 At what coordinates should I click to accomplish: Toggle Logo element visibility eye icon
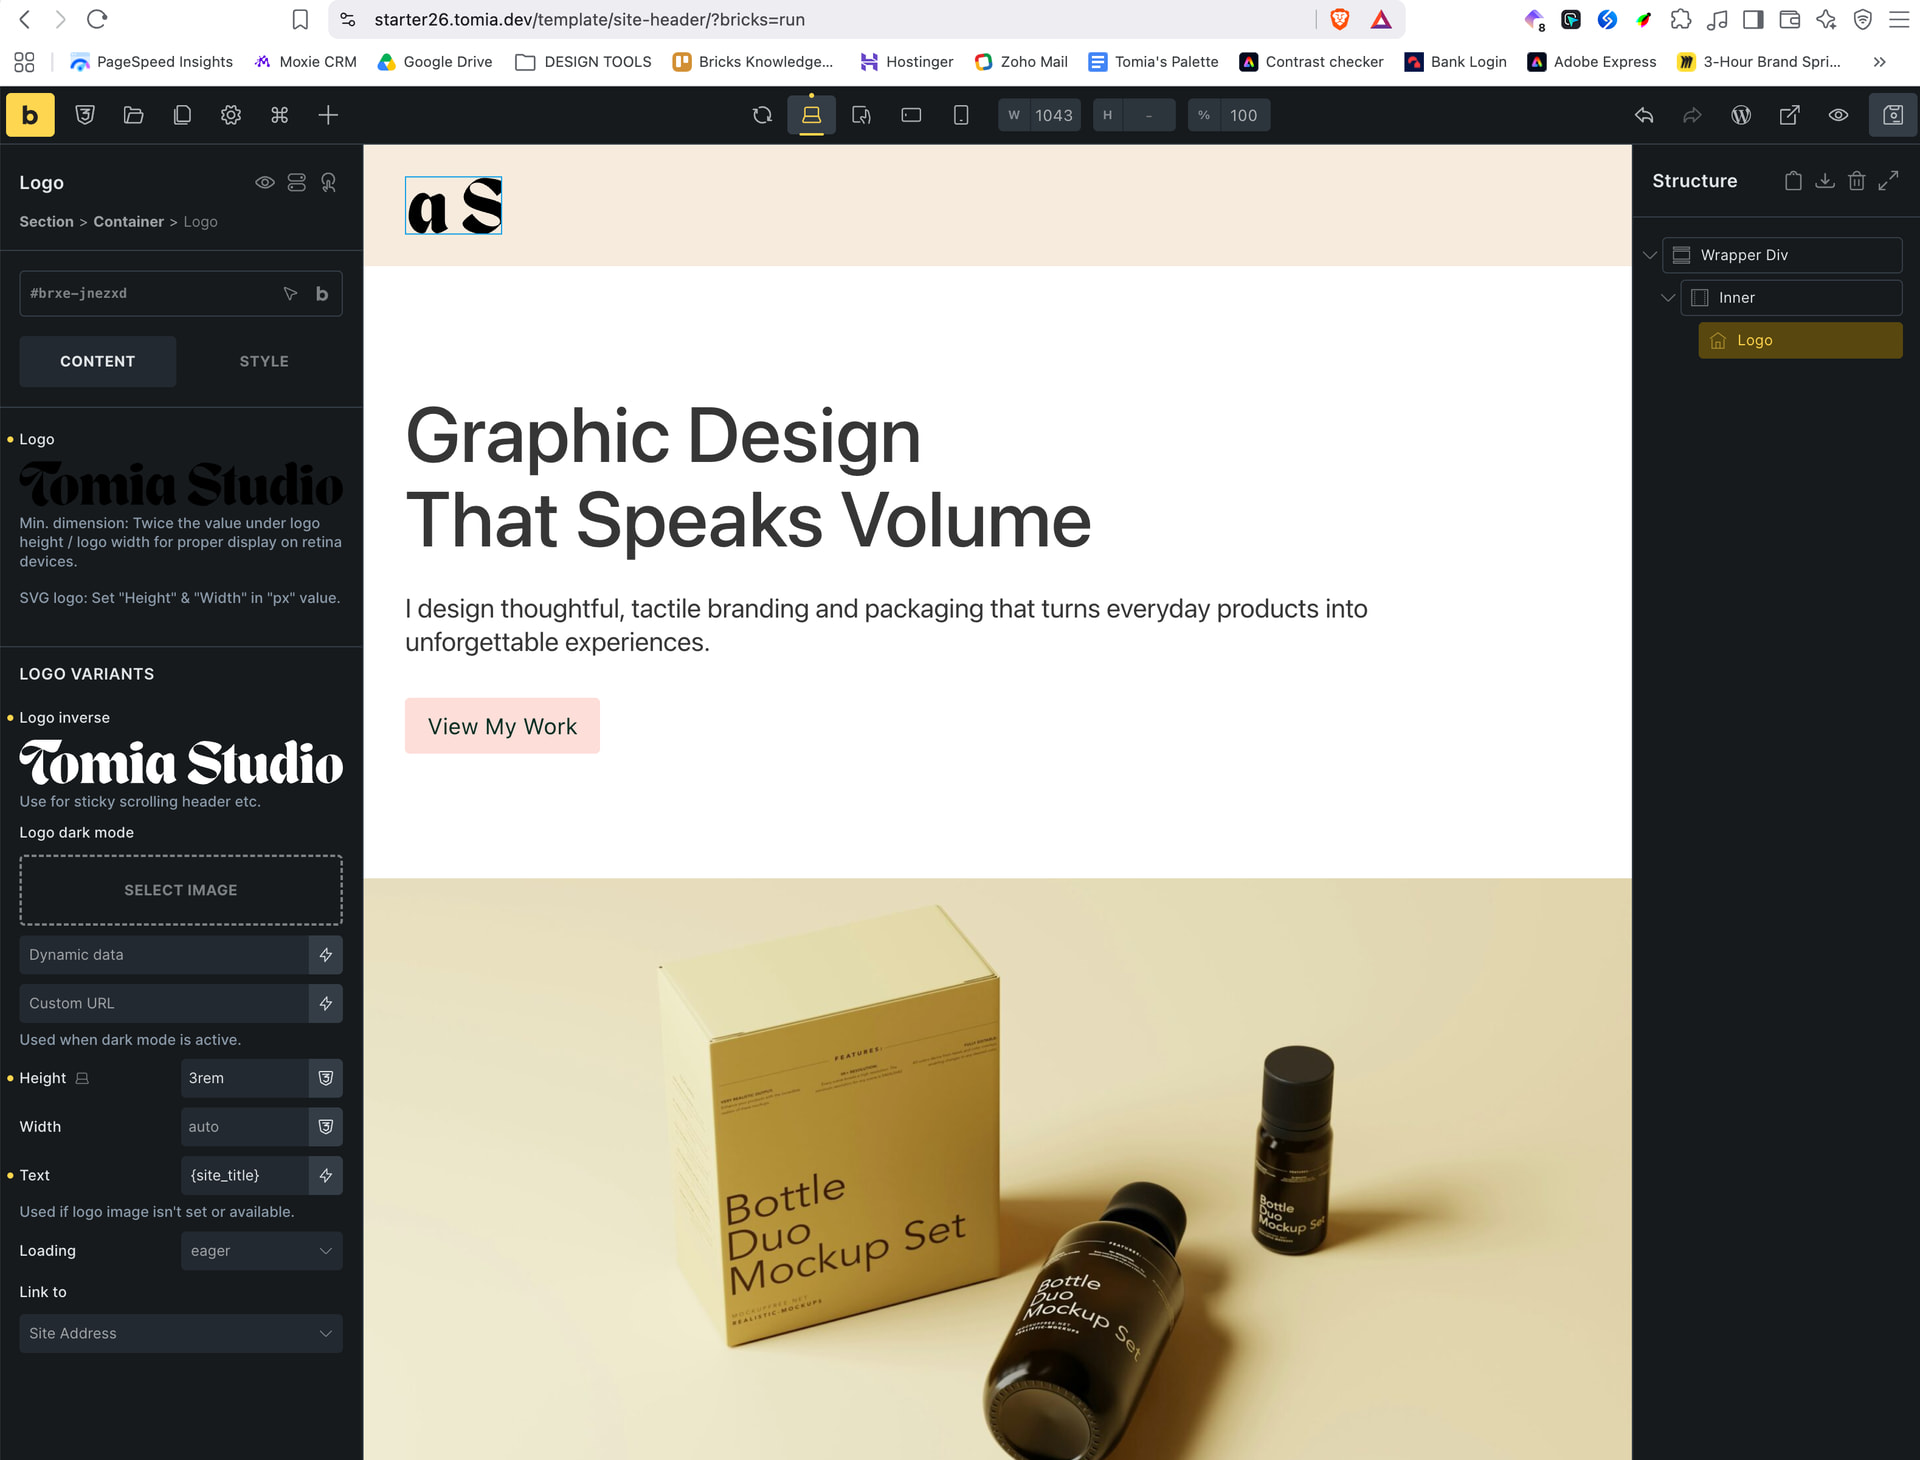264,182
